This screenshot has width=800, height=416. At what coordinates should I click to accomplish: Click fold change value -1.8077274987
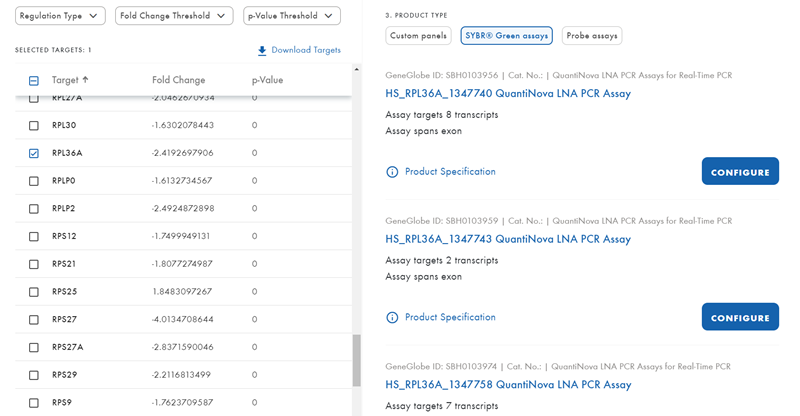(182, 263)
